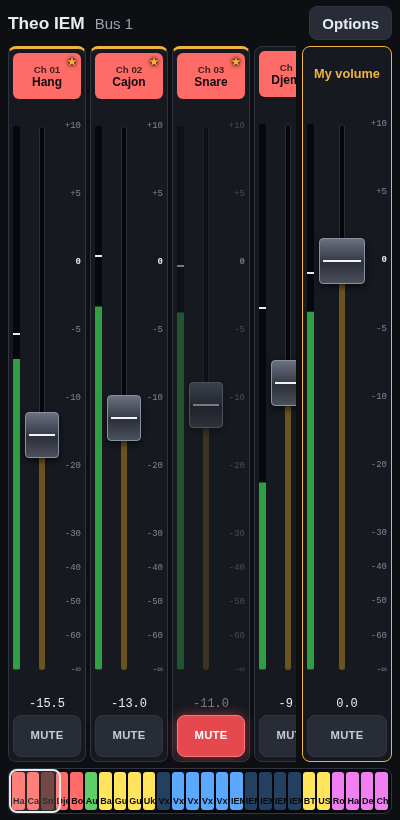The width and height of the screenshot is (400, 820).
Task: Click the Theo IEM mix title
Action: [46, 24]
